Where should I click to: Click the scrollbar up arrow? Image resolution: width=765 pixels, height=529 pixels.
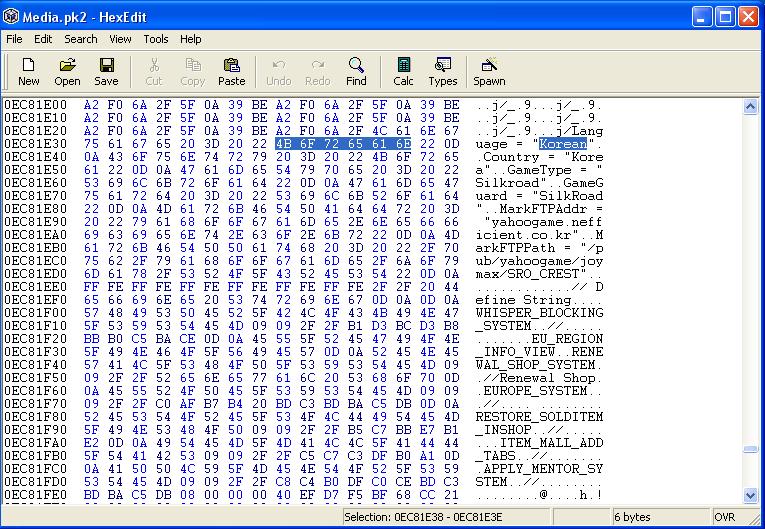[752, 104]
